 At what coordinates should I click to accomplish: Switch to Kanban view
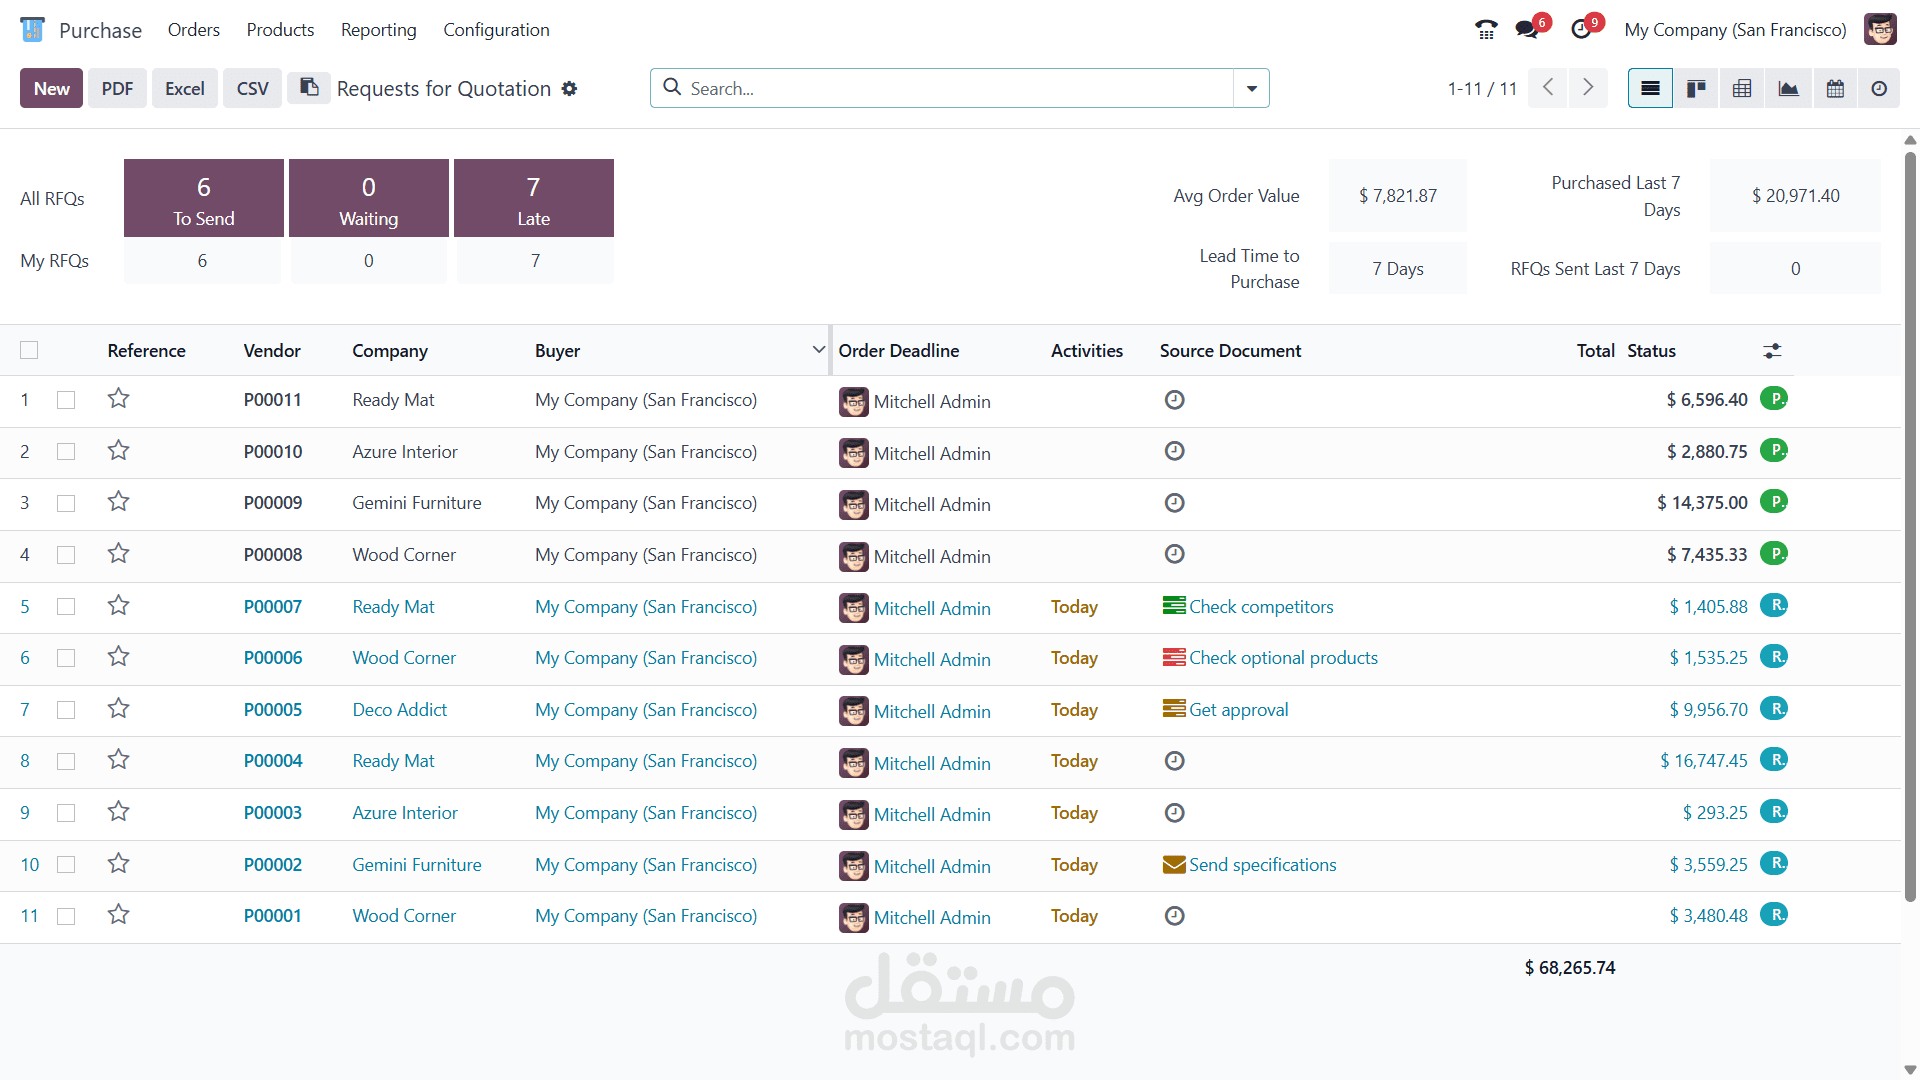click(1696, 89)
